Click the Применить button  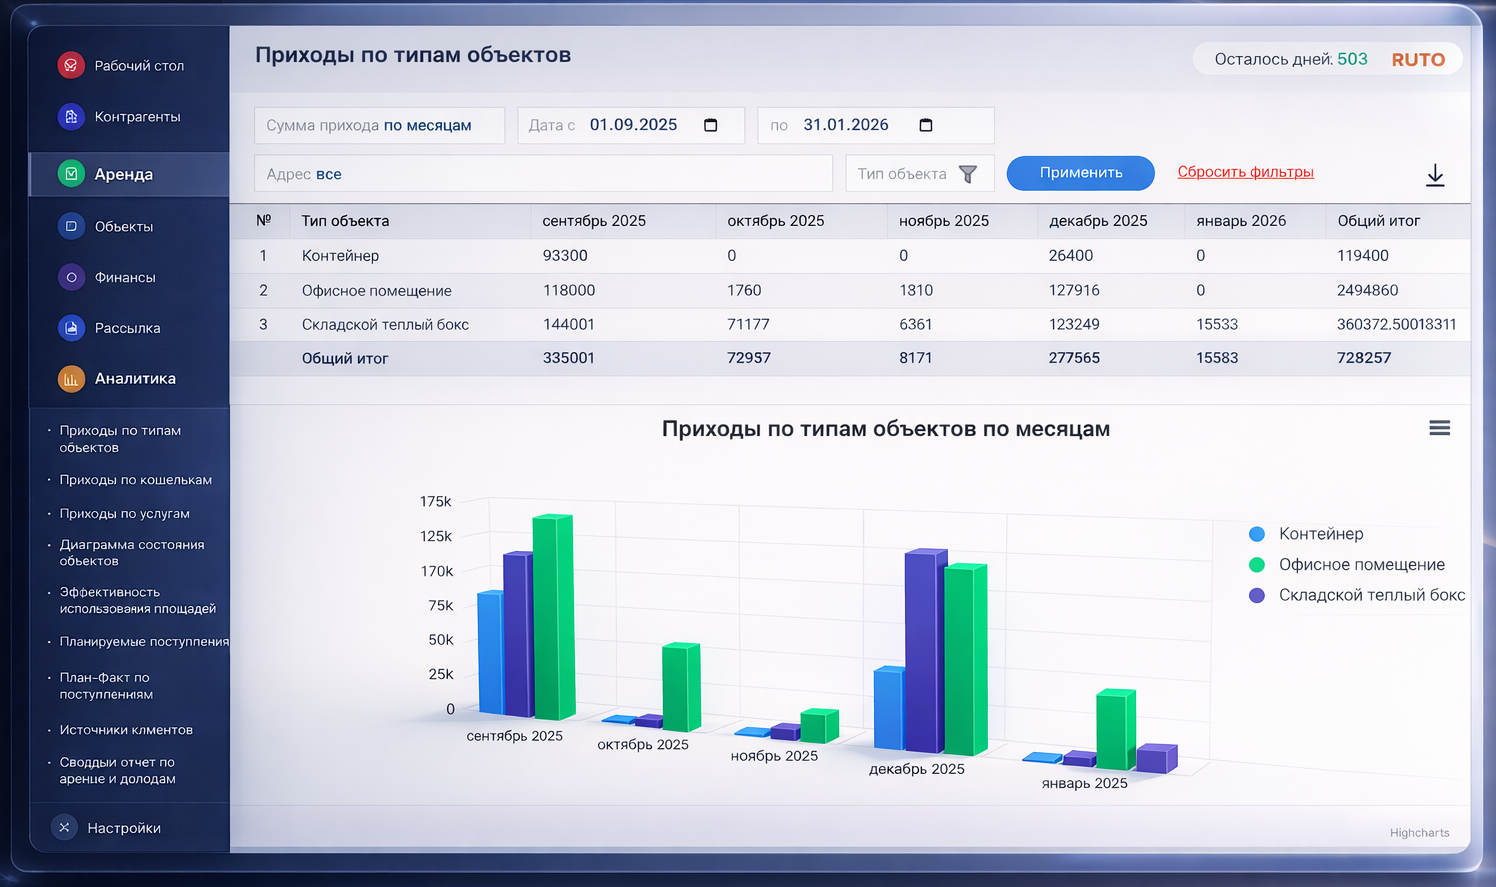click(x=1081, y=173)
